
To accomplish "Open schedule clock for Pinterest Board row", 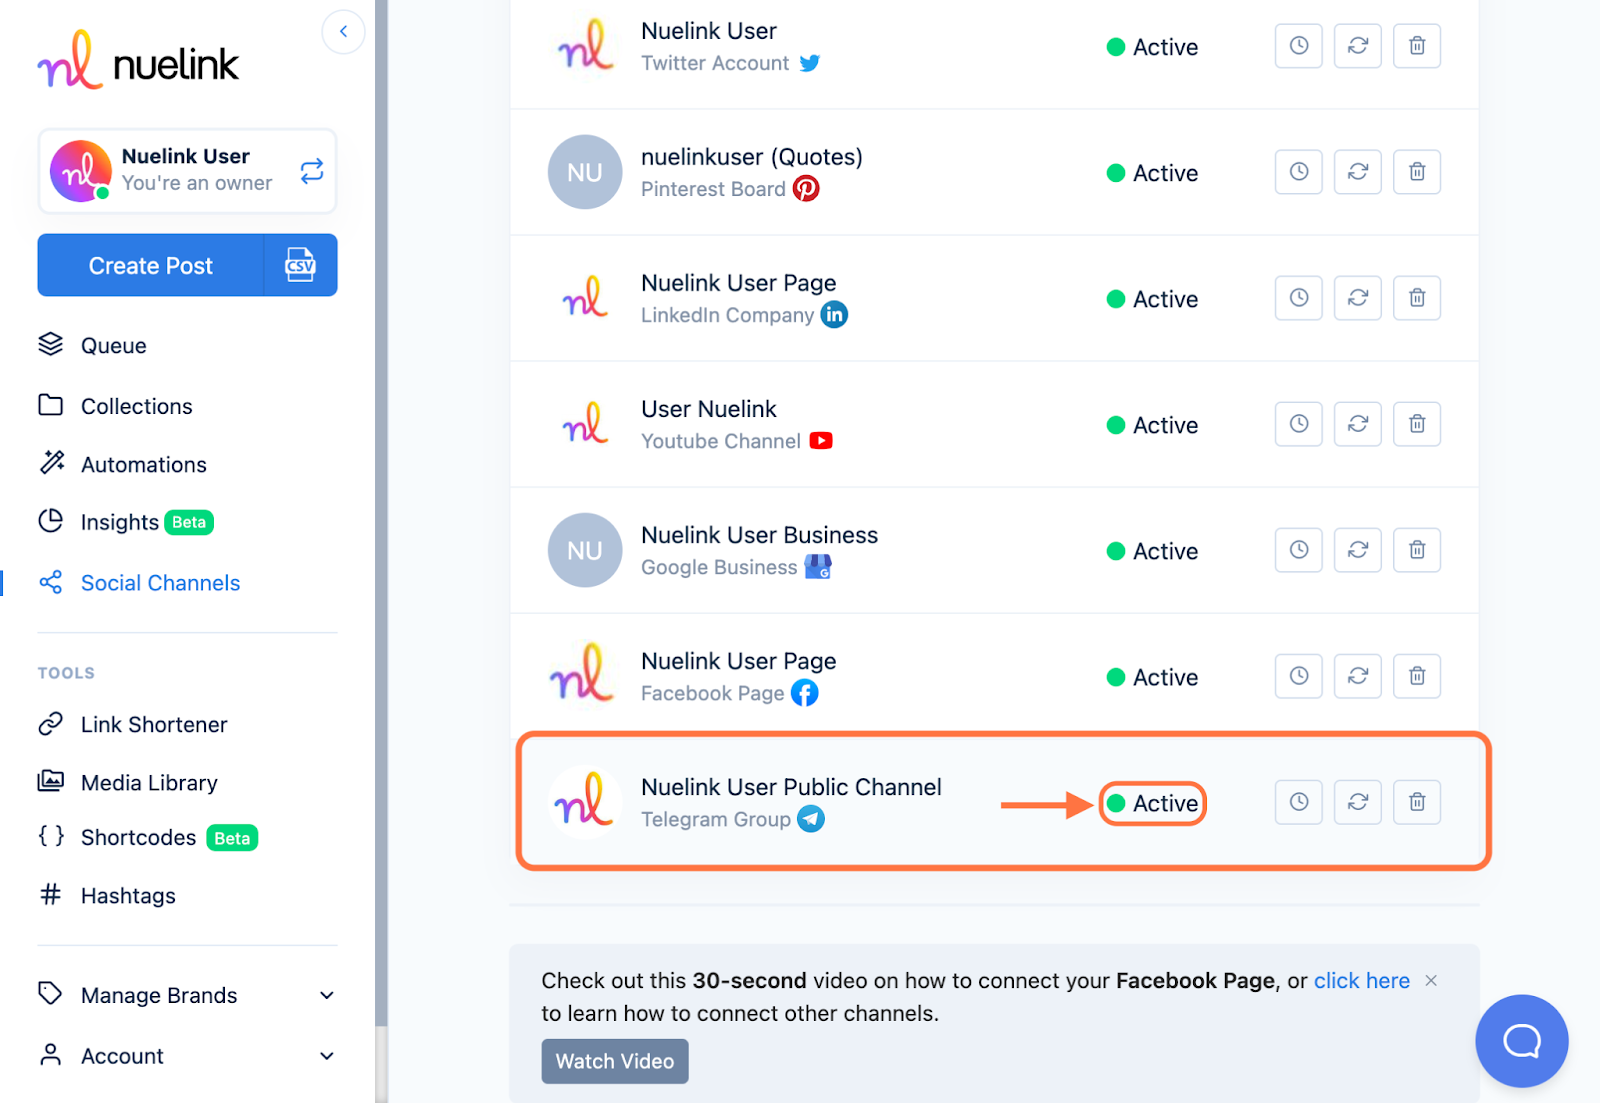I will 1298,172.
